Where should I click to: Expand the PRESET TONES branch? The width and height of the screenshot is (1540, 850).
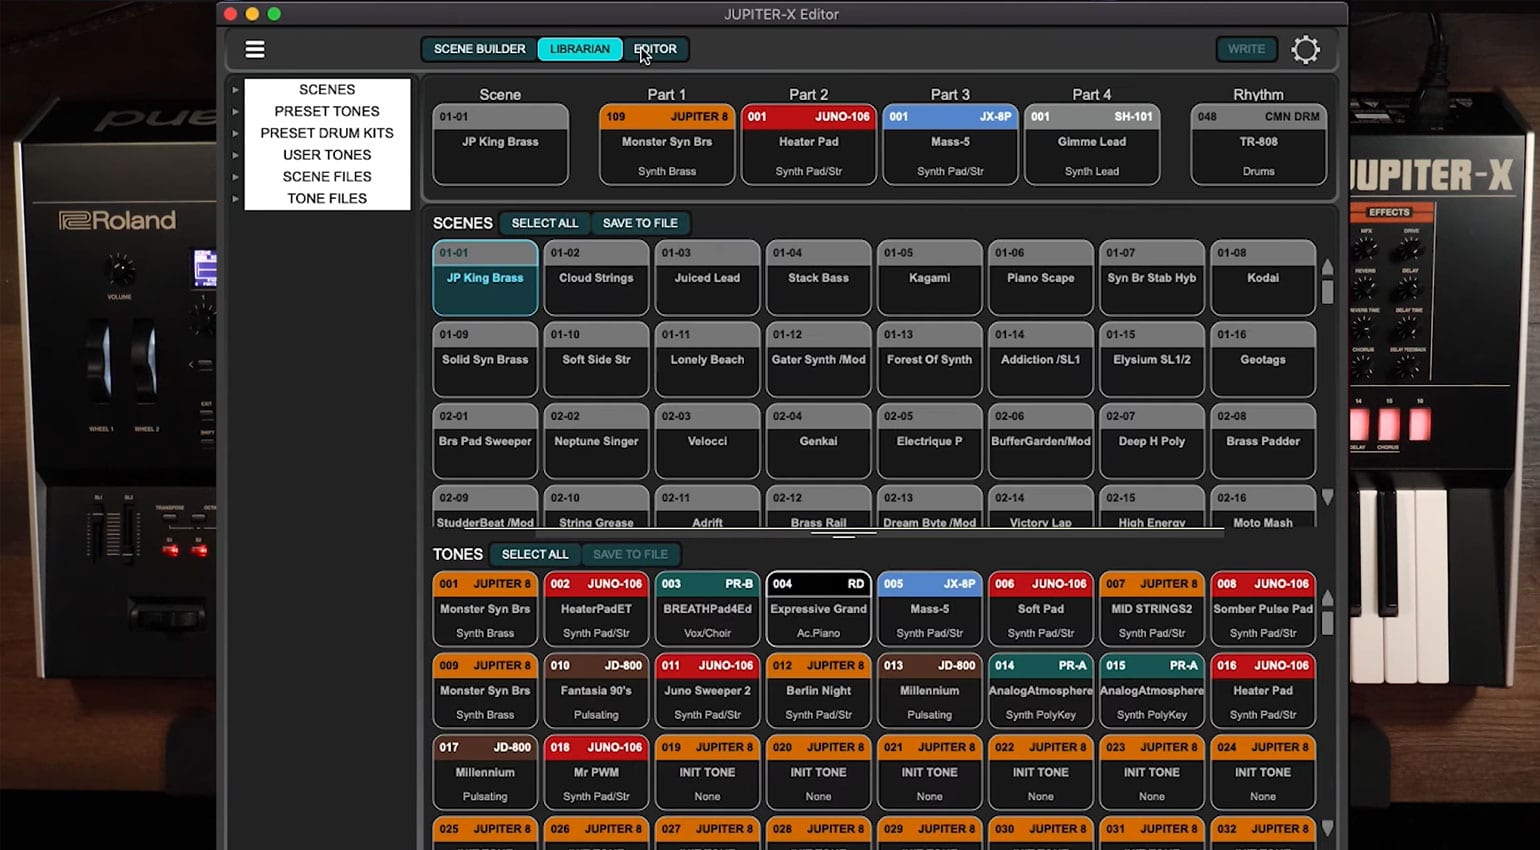click(x=236, y=111)
